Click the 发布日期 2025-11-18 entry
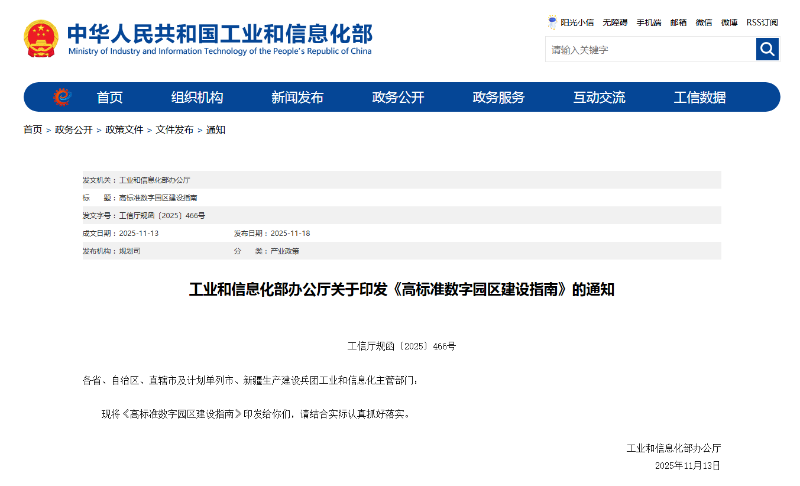This screenshot has height=486, width=800. click(272, 234)
